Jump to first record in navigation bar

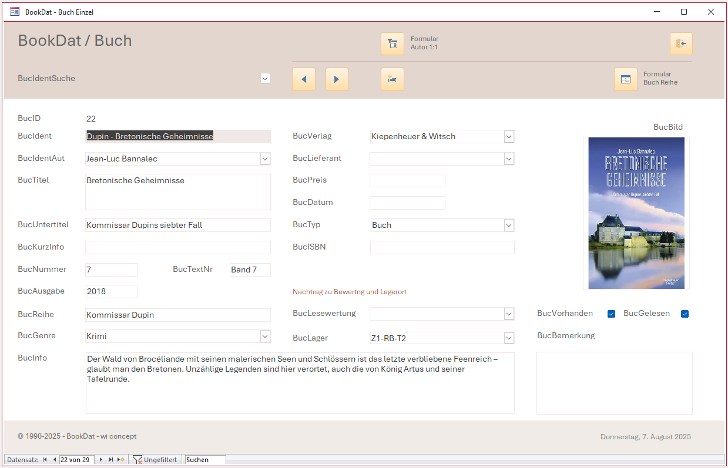click(44, 460)
